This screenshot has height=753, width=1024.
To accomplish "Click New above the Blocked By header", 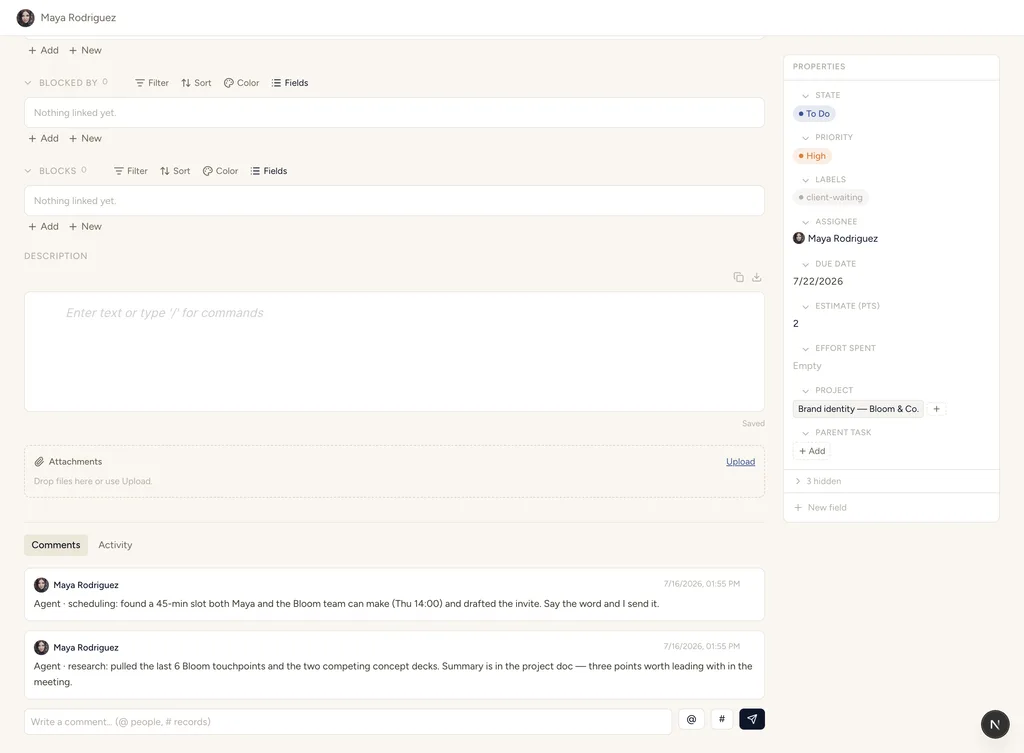I will 86,50.
